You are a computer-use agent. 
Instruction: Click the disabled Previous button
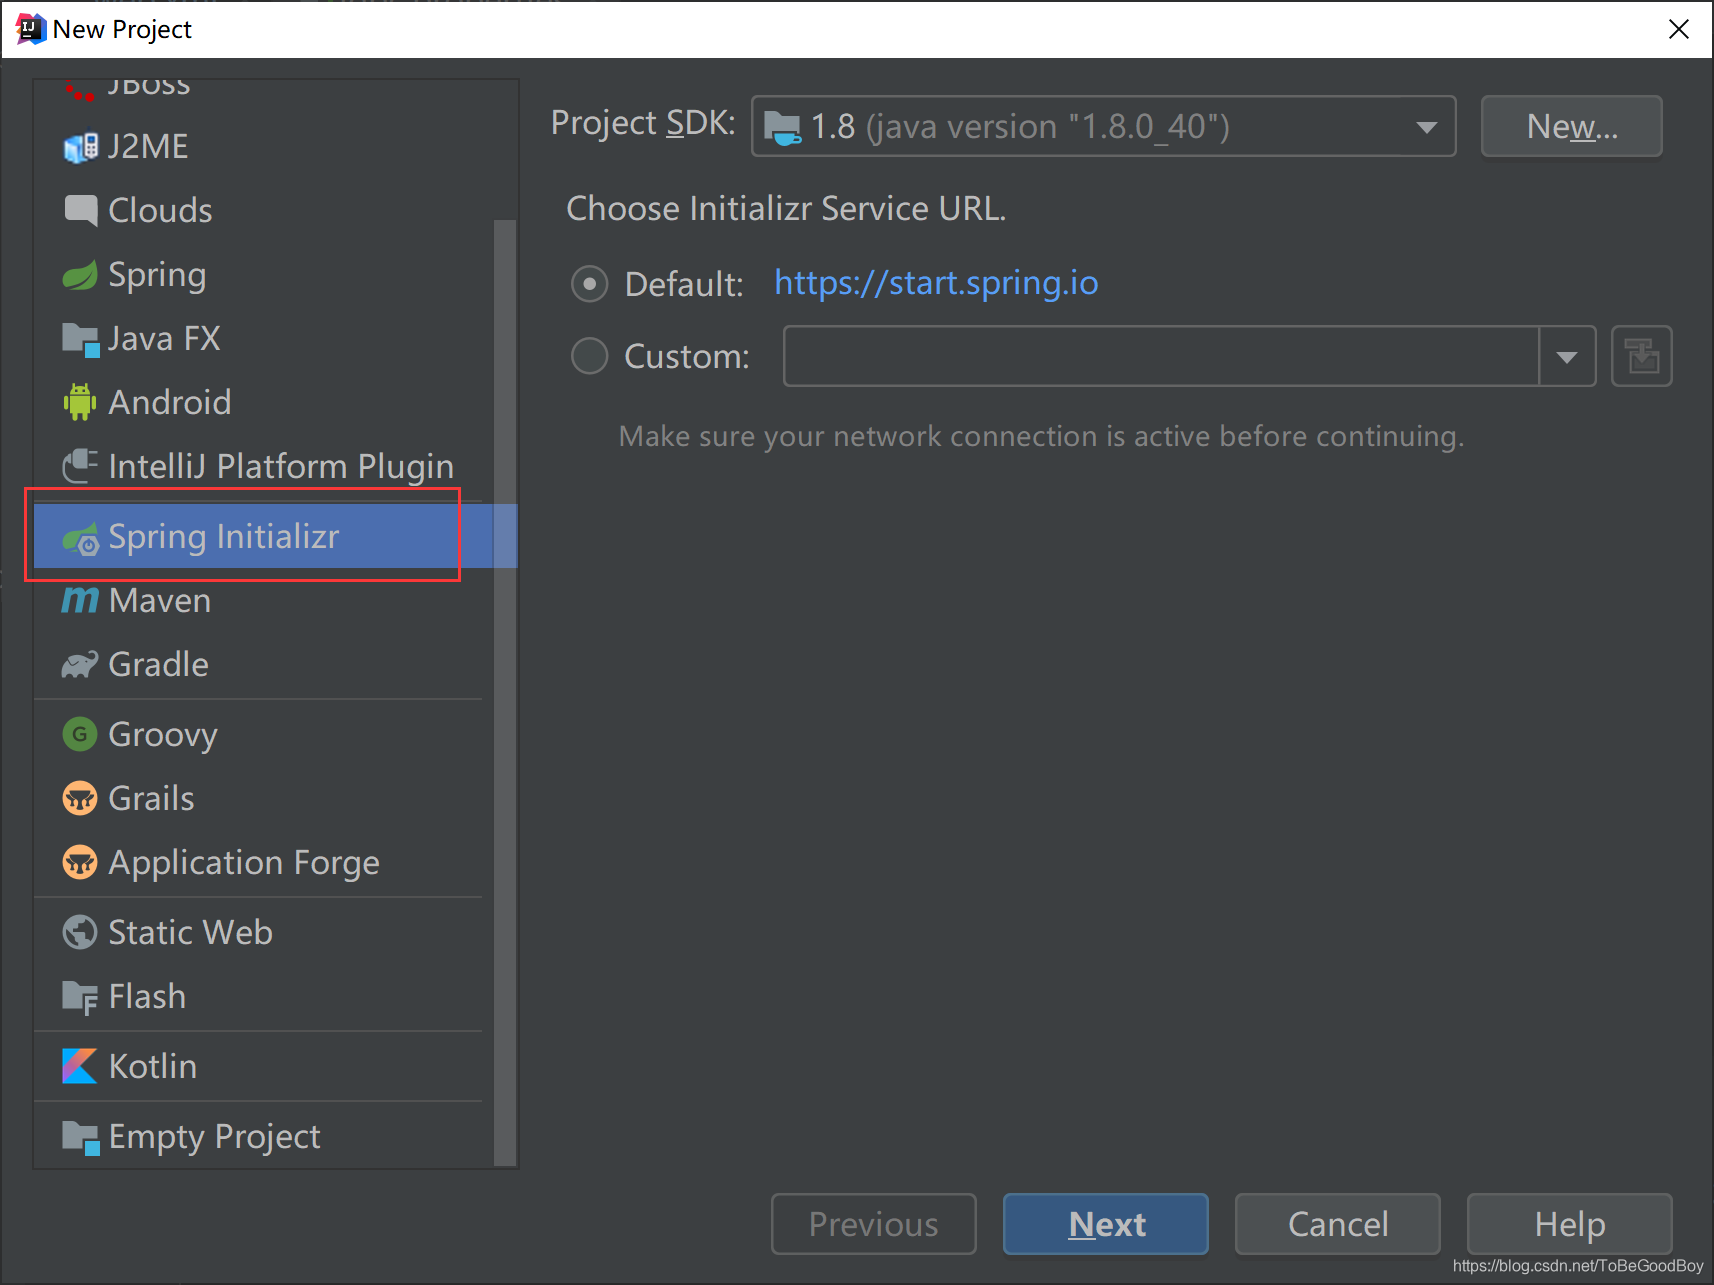[874, 1224]
